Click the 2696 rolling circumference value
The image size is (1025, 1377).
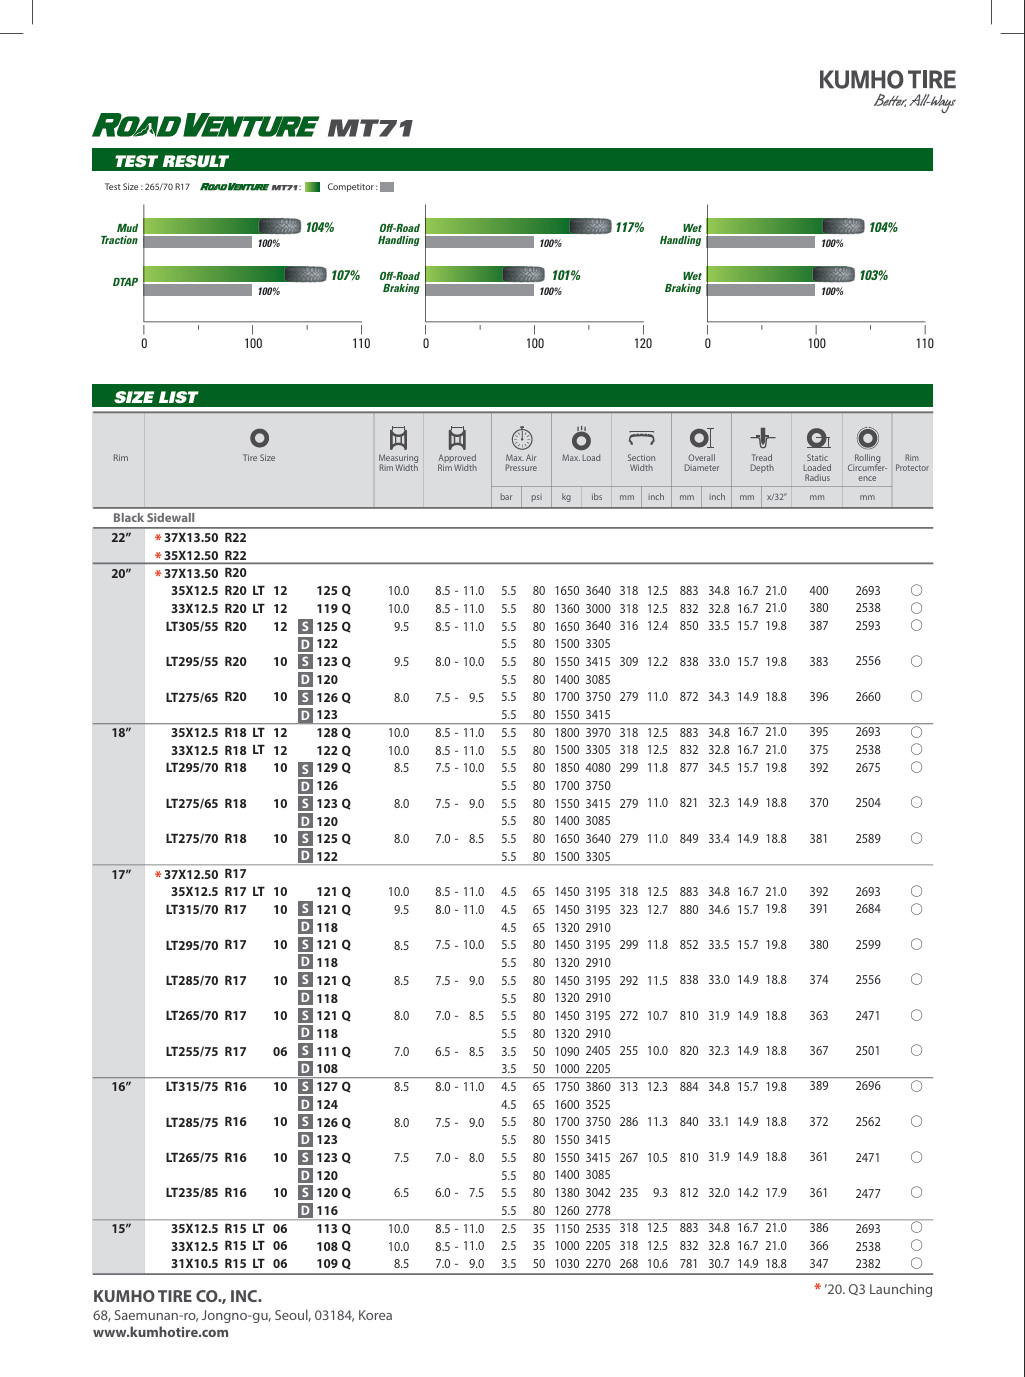pos(868,1087)
